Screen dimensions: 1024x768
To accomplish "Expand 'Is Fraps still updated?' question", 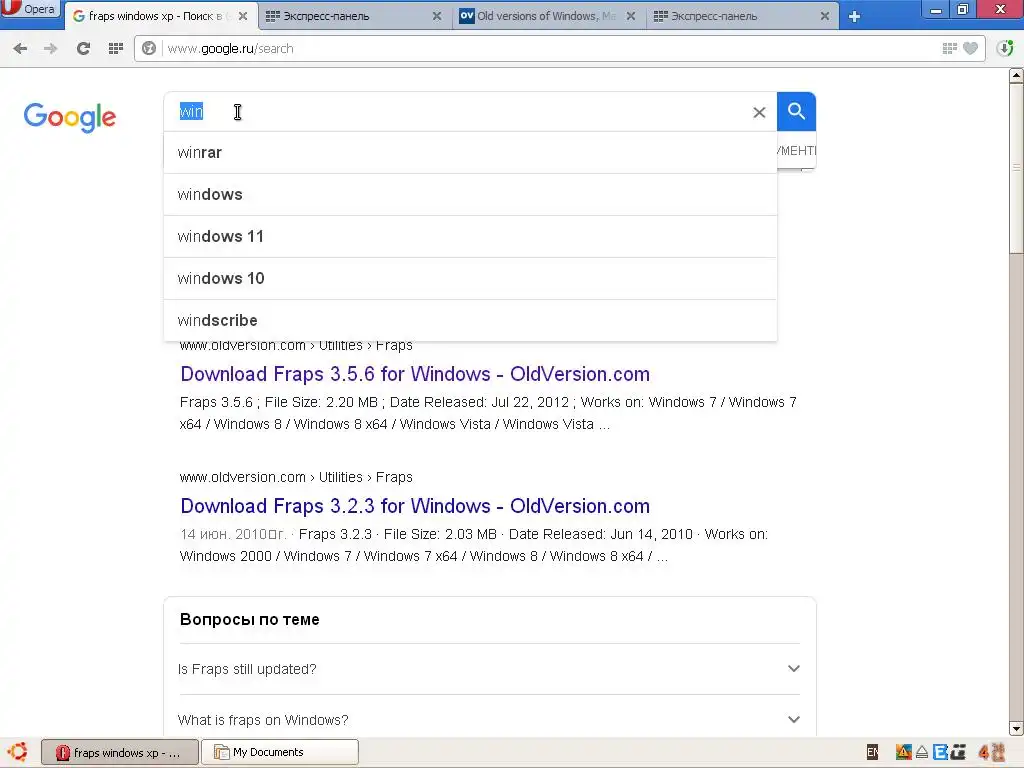I will pyautogui.click(x=489, y=669).
